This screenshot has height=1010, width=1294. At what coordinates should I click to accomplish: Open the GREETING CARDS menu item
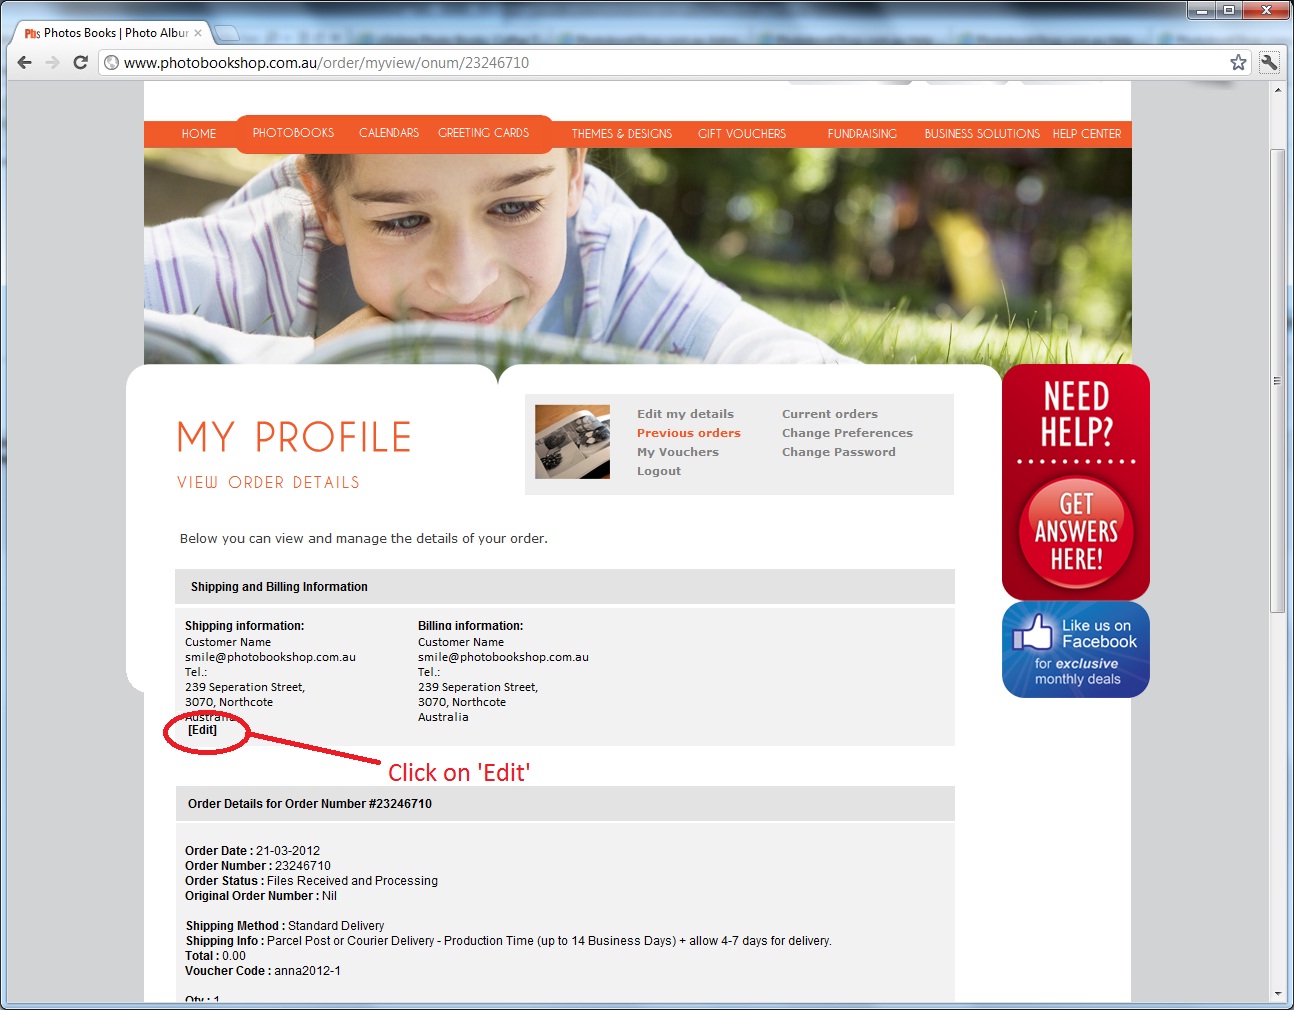[x=483, y=133]
